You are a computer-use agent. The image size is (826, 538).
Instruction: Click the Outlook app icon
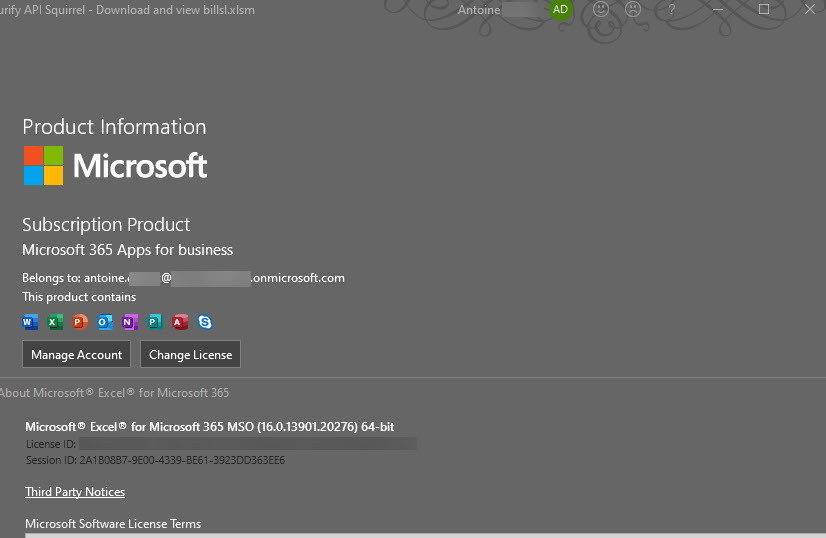click(x=105, y=322)
